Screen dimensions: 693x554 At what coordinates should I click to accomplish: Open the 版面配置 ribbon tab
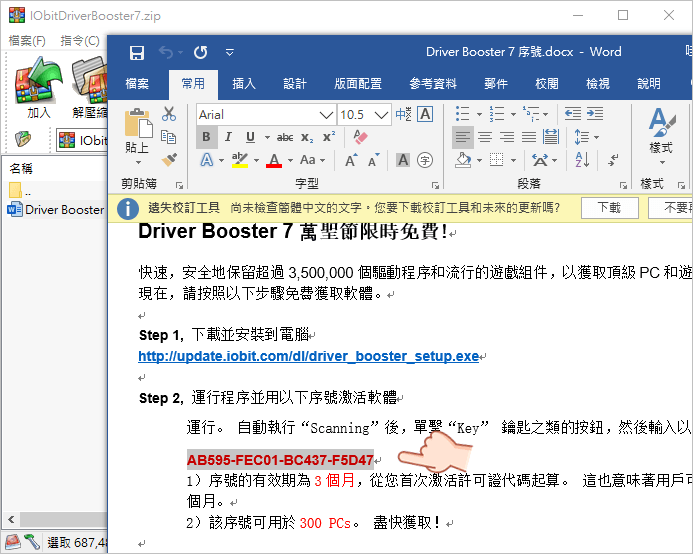[358, 84]
